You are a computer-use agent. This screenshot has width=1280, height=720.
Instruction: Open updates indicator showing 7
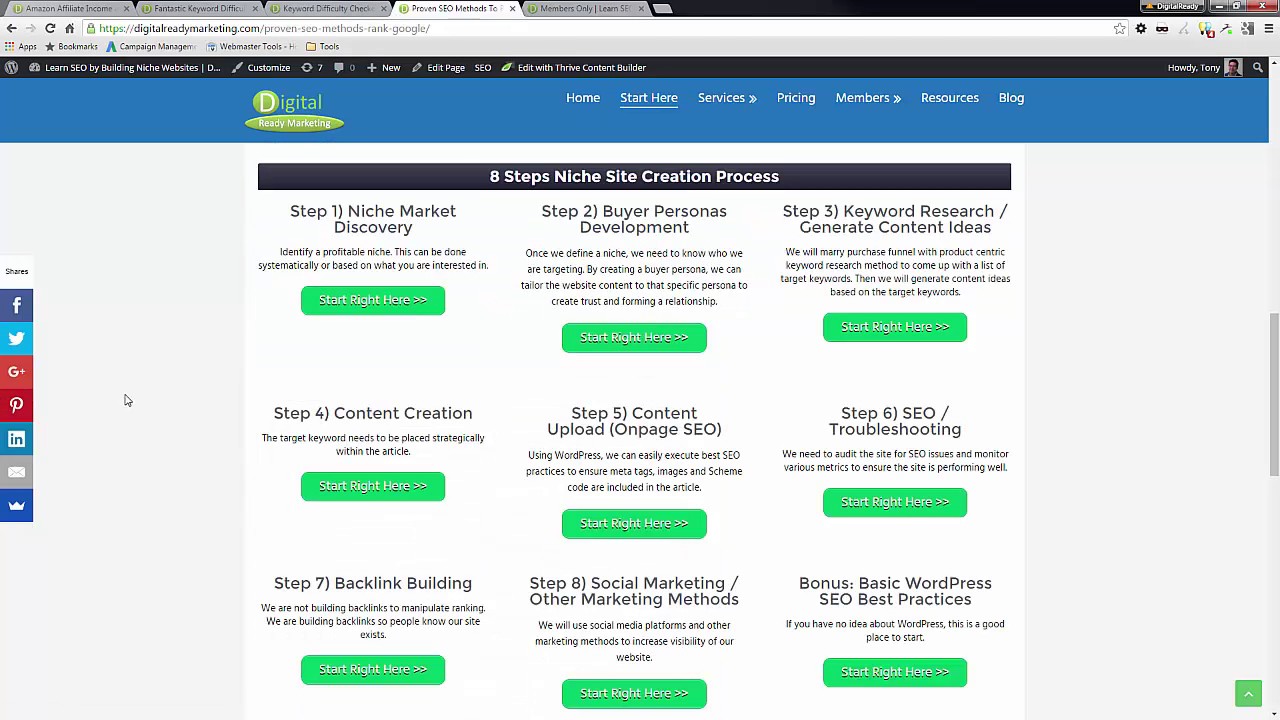(313, 67)
